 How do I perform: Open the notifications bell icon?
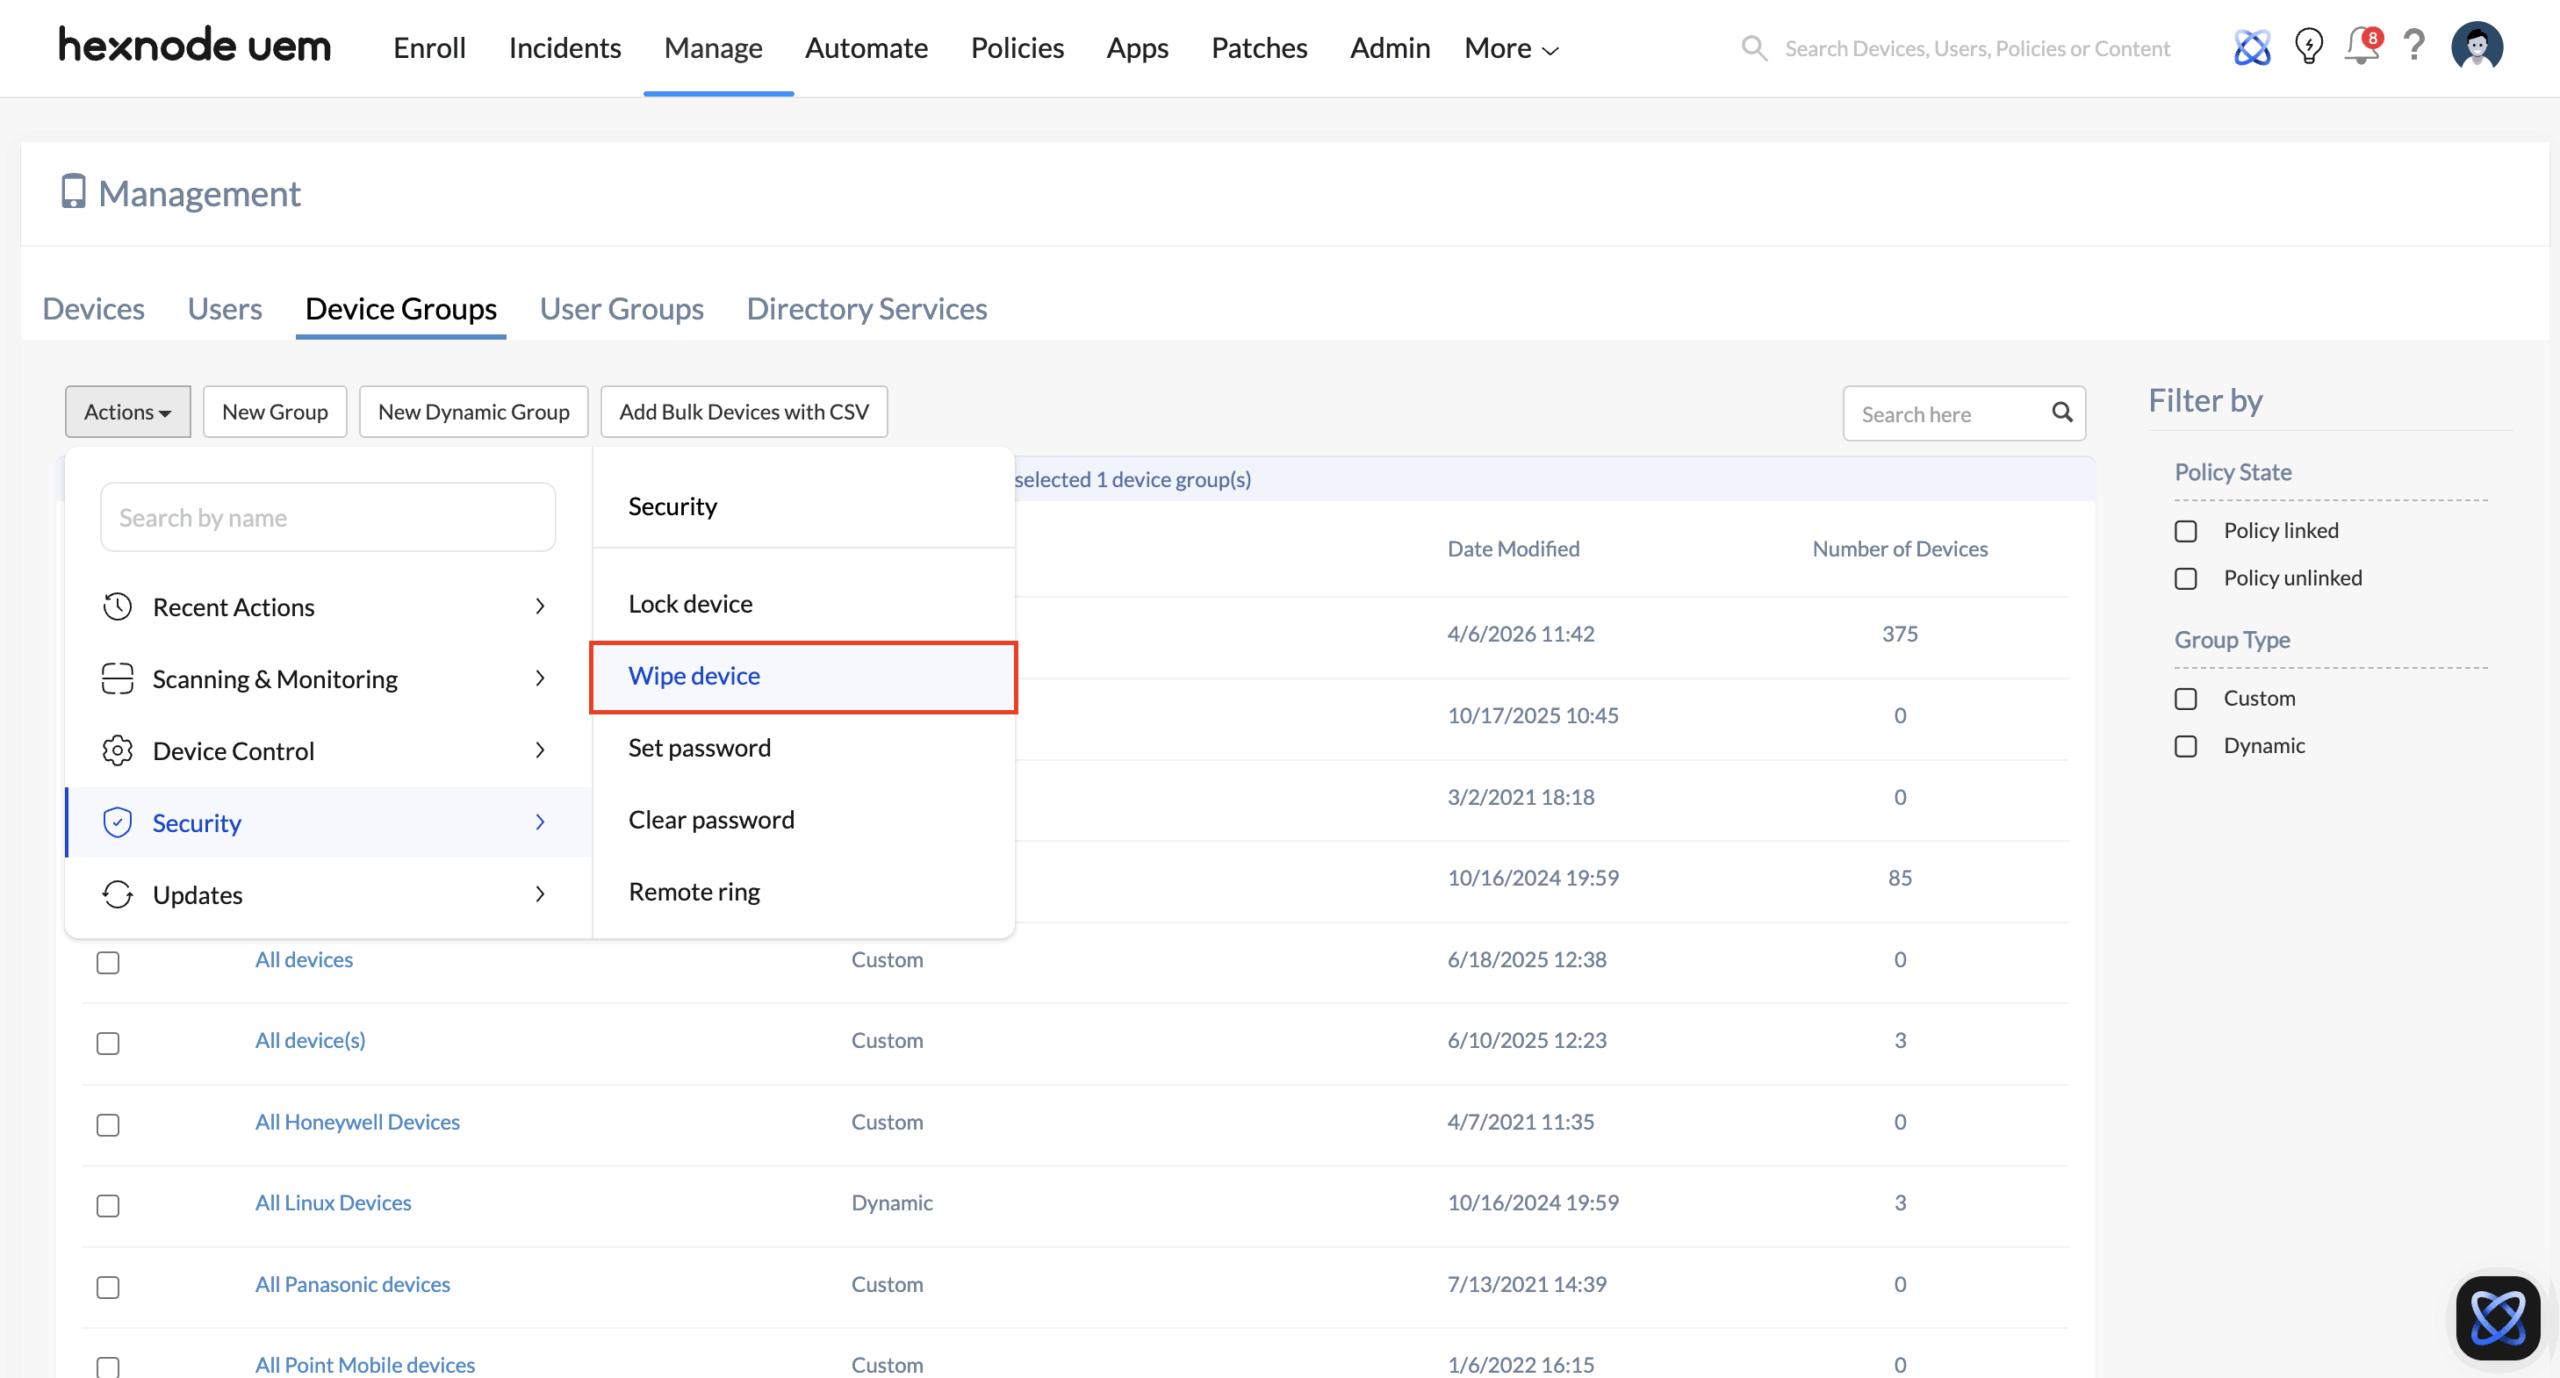[2362, 47]
